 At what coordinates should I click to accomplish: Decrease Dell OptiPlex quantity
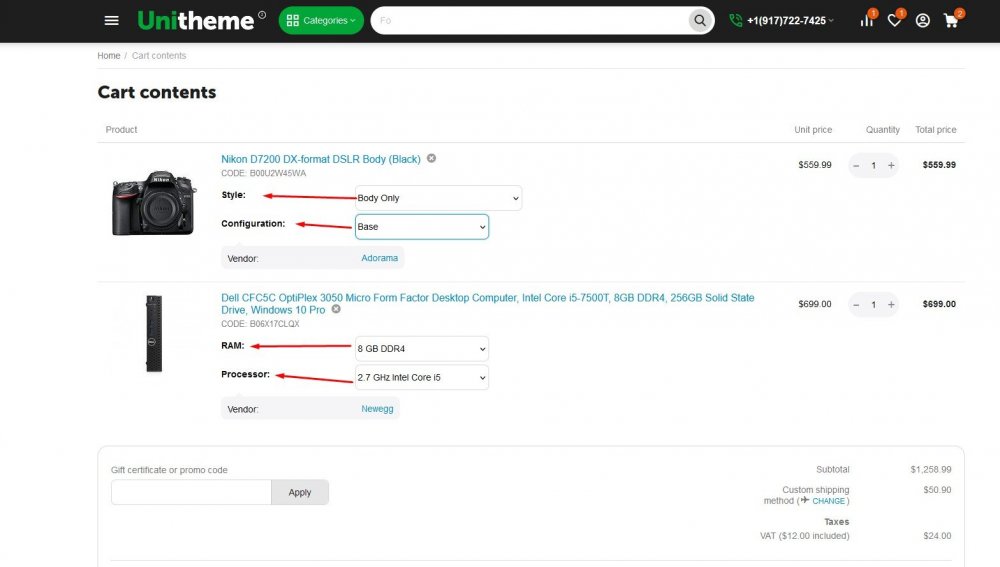tap(856, 304)
